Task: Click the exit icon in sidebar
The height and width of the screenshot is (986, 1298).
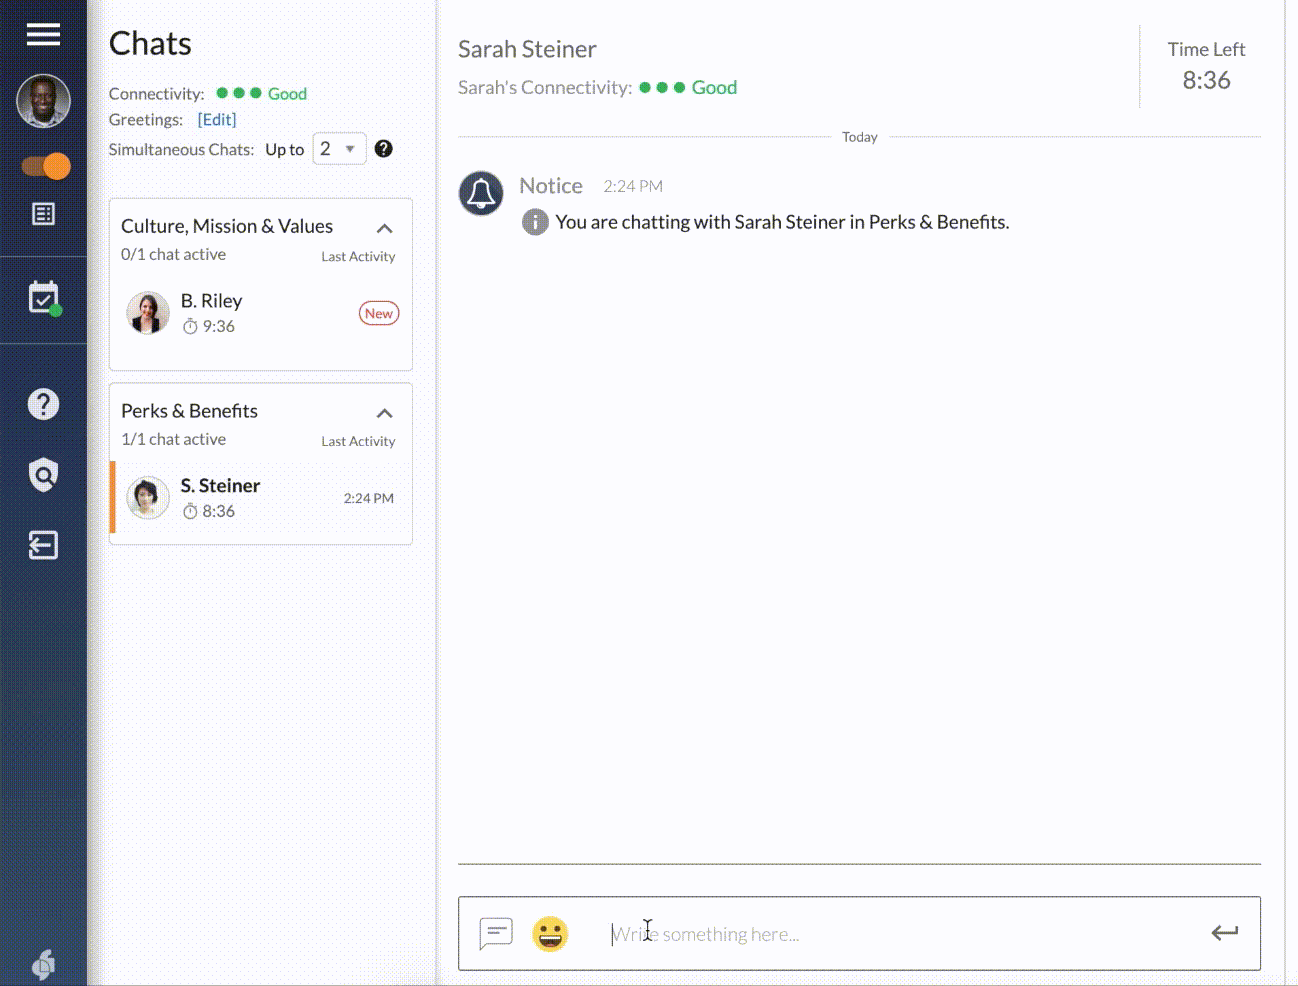Action: (43, 545)
